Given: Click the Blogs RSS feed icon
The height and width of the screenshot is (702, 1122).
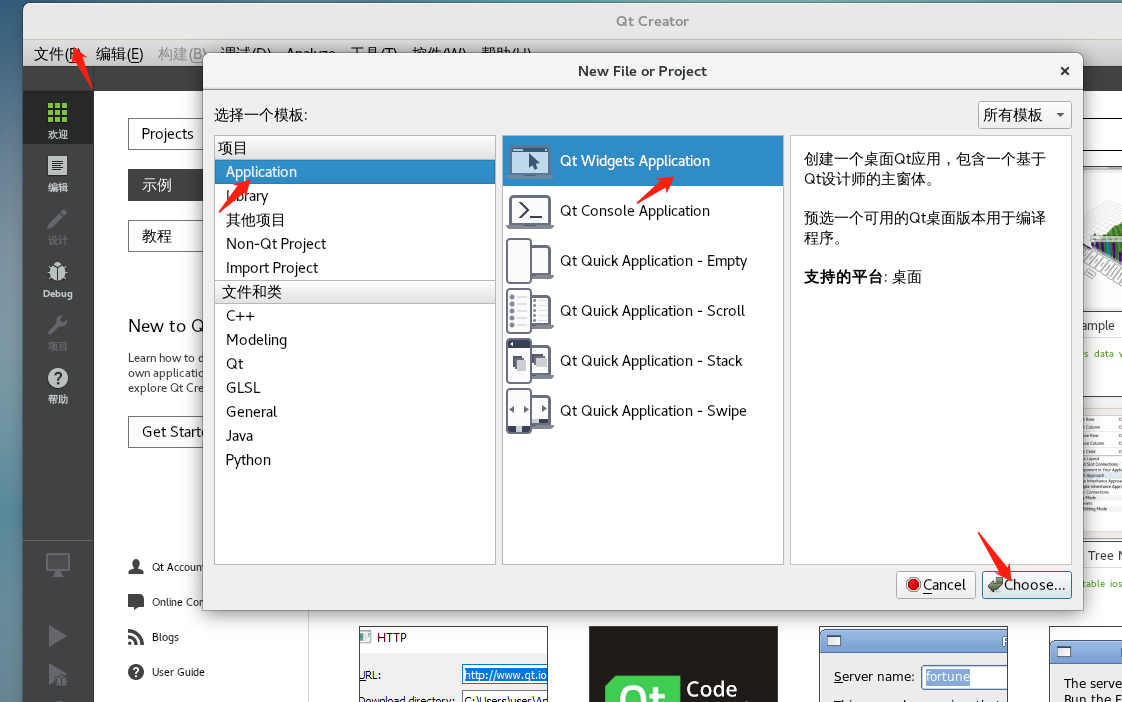Looking at the screenshot, I should (x=136, y=637).
